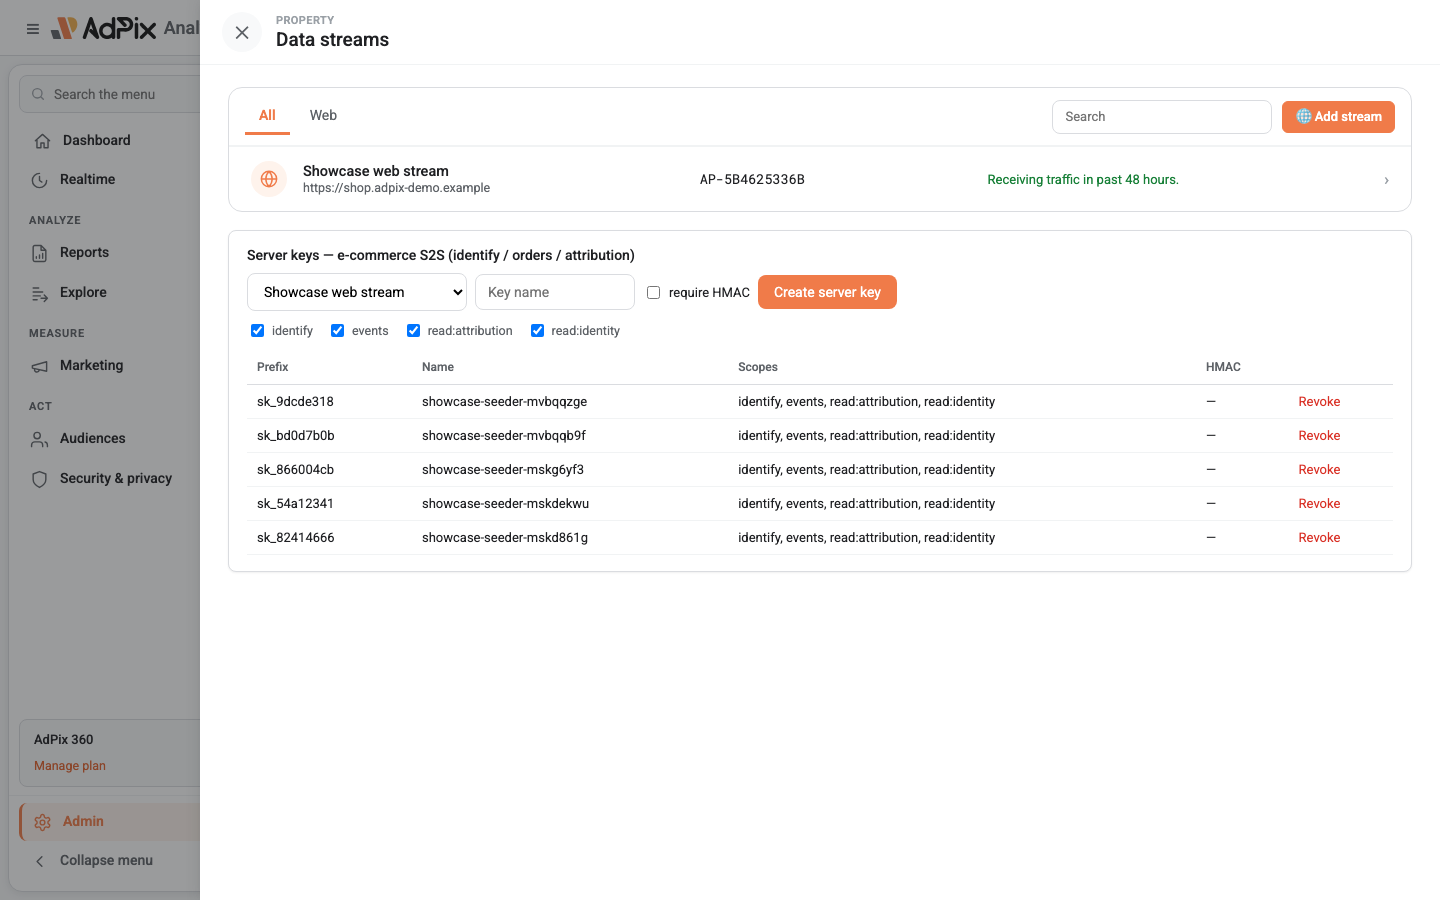Open Dashboard via its home icon

click(x=42, y=141)
